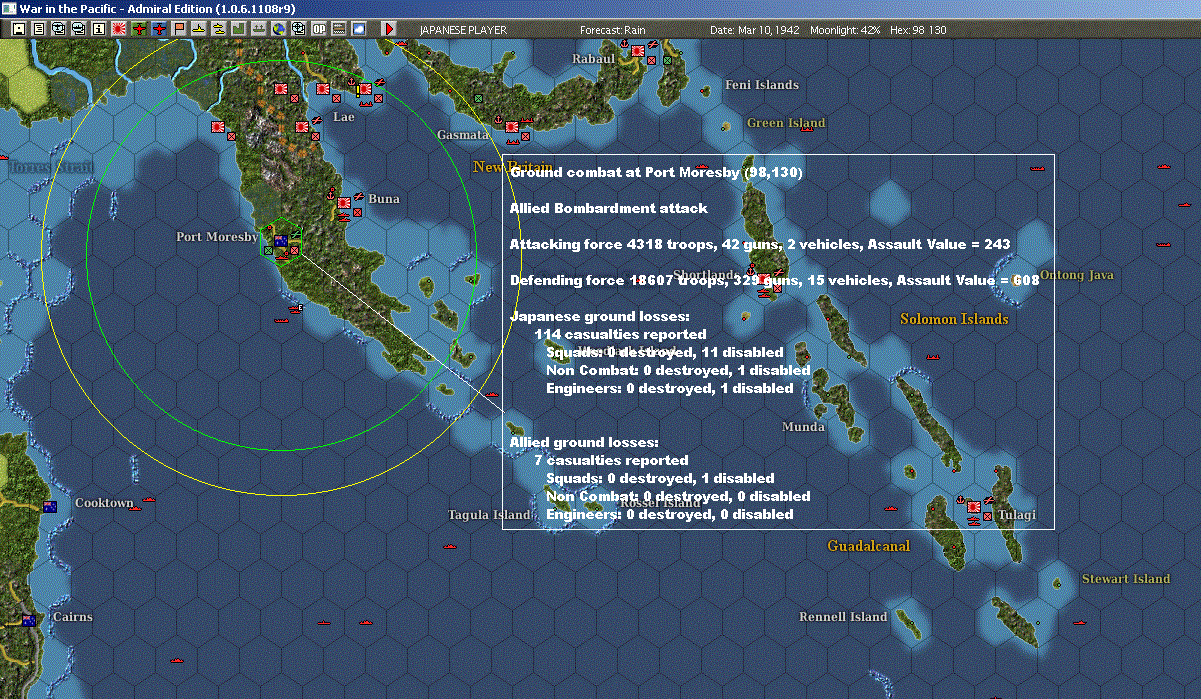This screenshot has height=699, width=1201.
Task: Select the Australian flag base at Cooktown
Action: pyautogui.click(x=50, y=506)
